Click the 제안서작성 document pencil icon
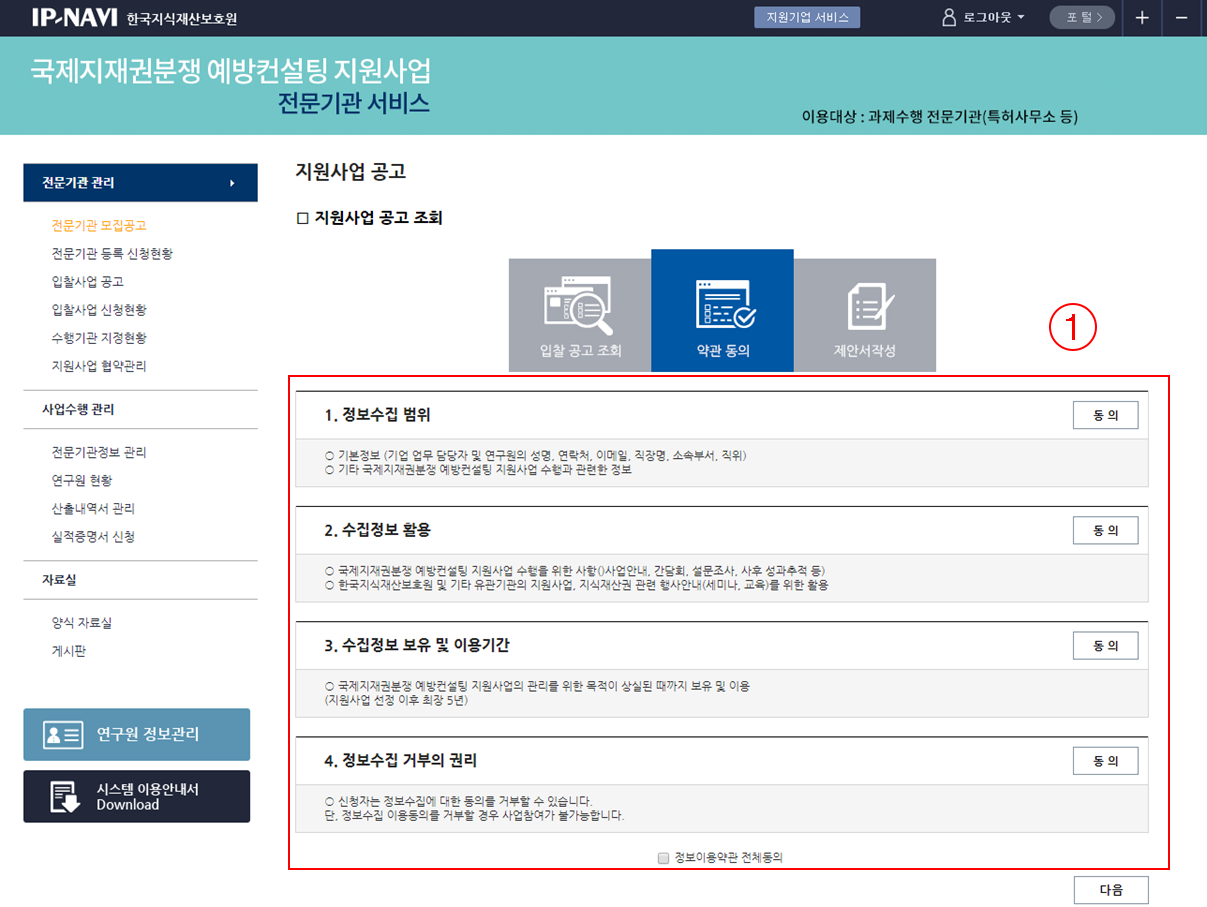1207x907 pixels. pos(865,304)
